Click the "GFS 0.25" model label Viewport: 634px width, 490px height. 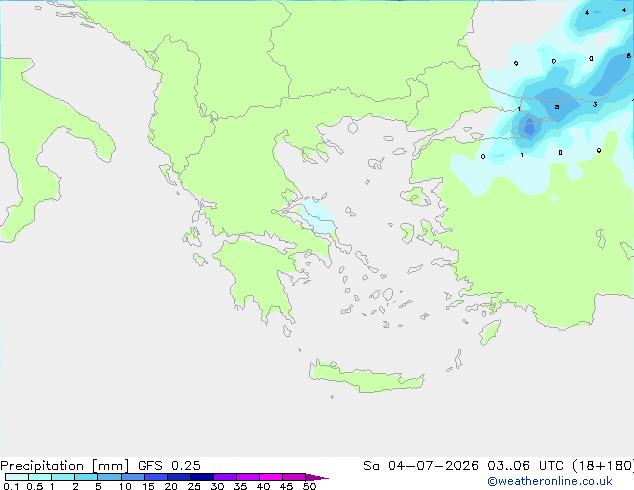click(x=169, y=466)
